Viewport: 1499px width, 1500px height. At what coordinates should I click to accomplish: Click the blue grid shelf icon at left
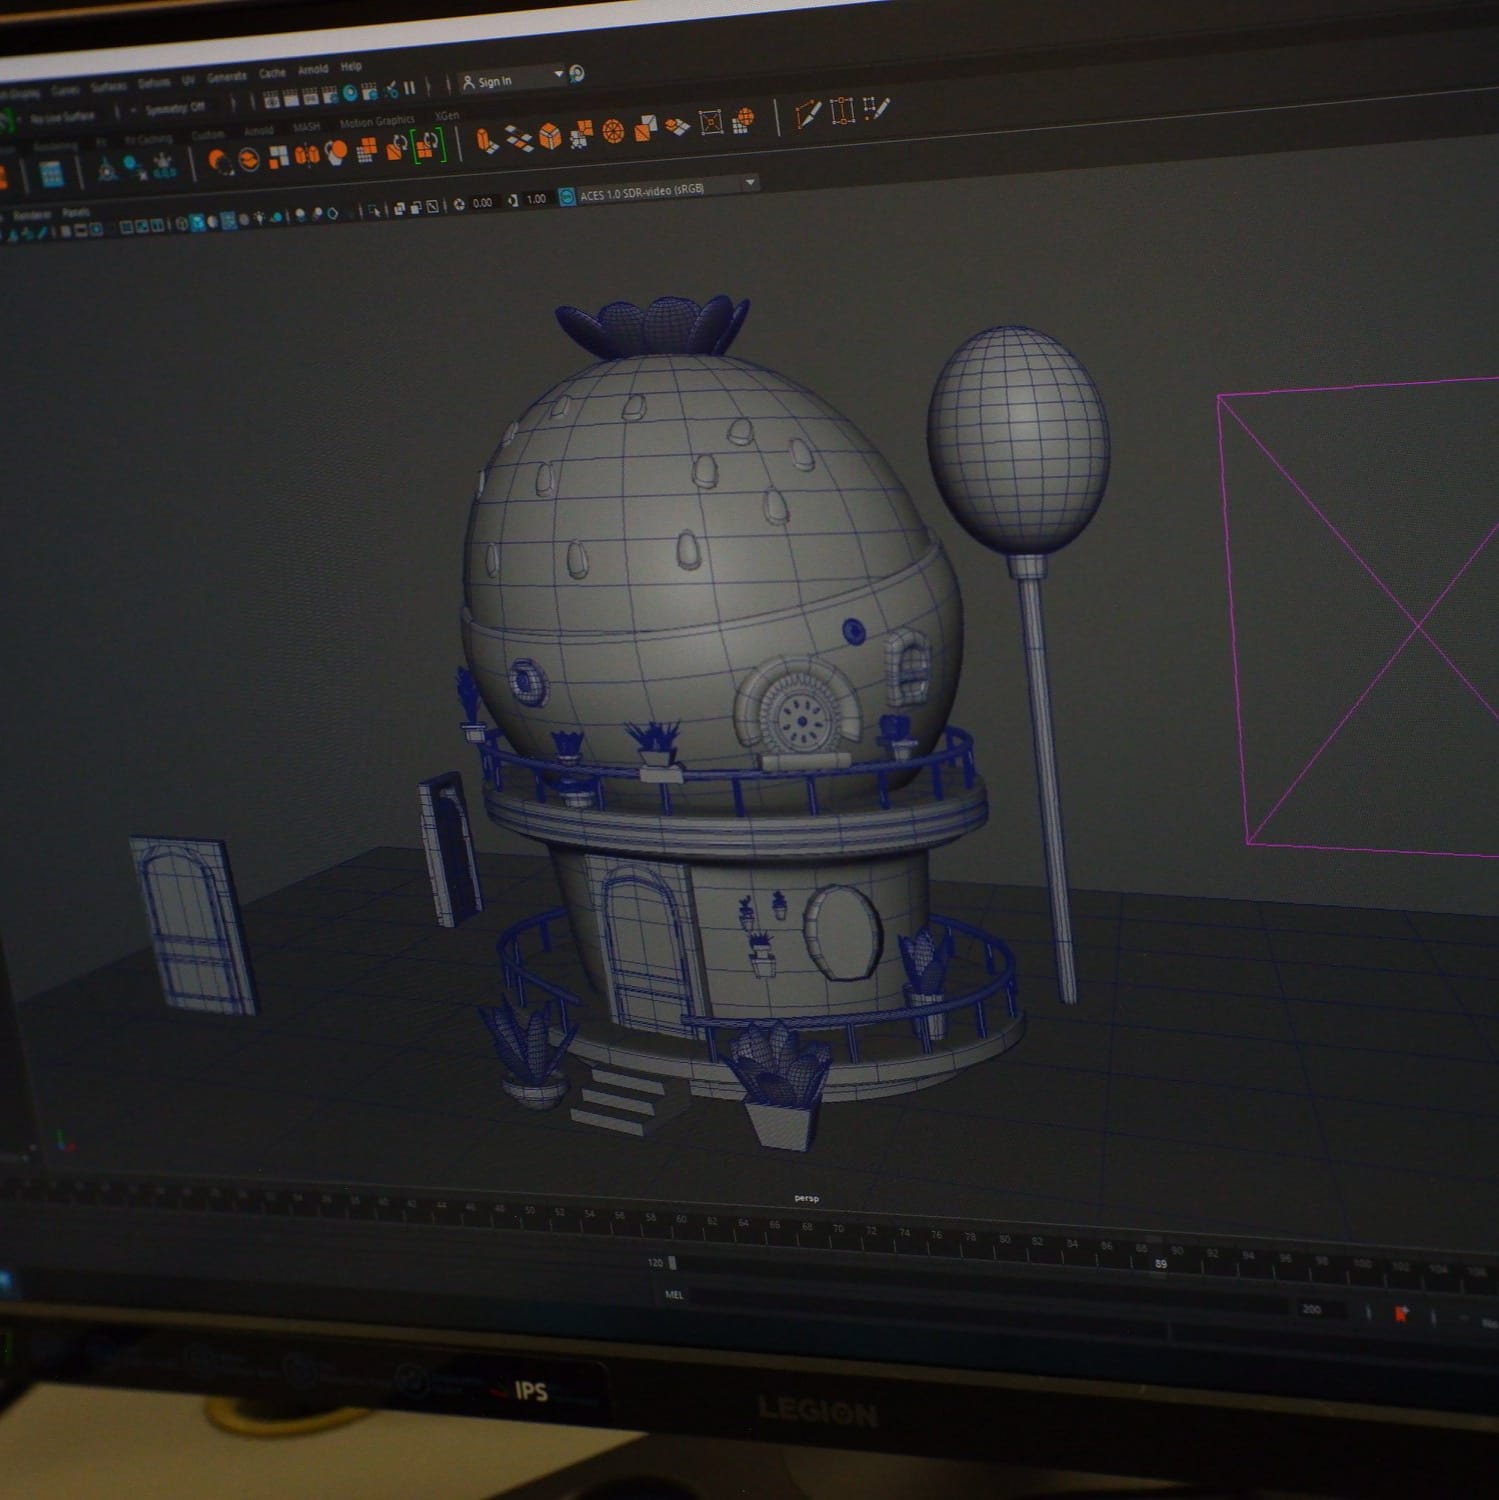(x=52, y=174)
